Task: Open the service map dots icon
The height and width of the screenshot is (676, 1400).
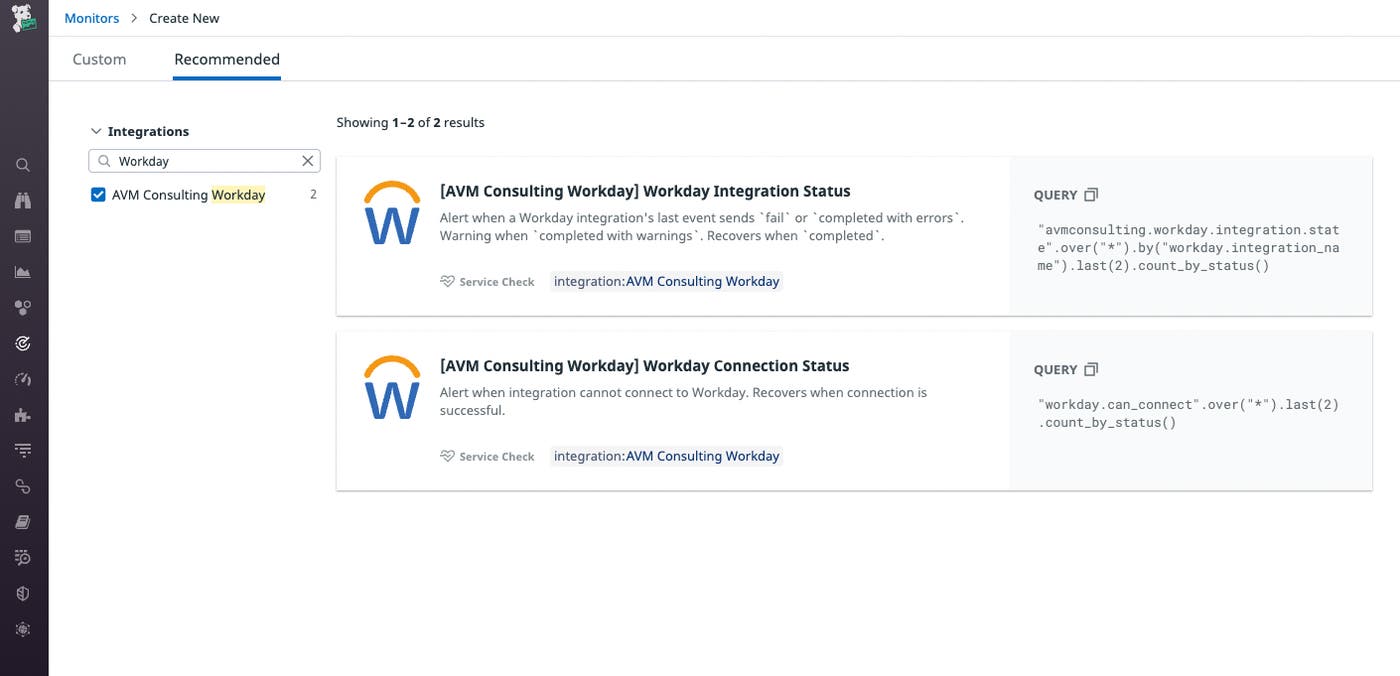Action: (23, 307)
